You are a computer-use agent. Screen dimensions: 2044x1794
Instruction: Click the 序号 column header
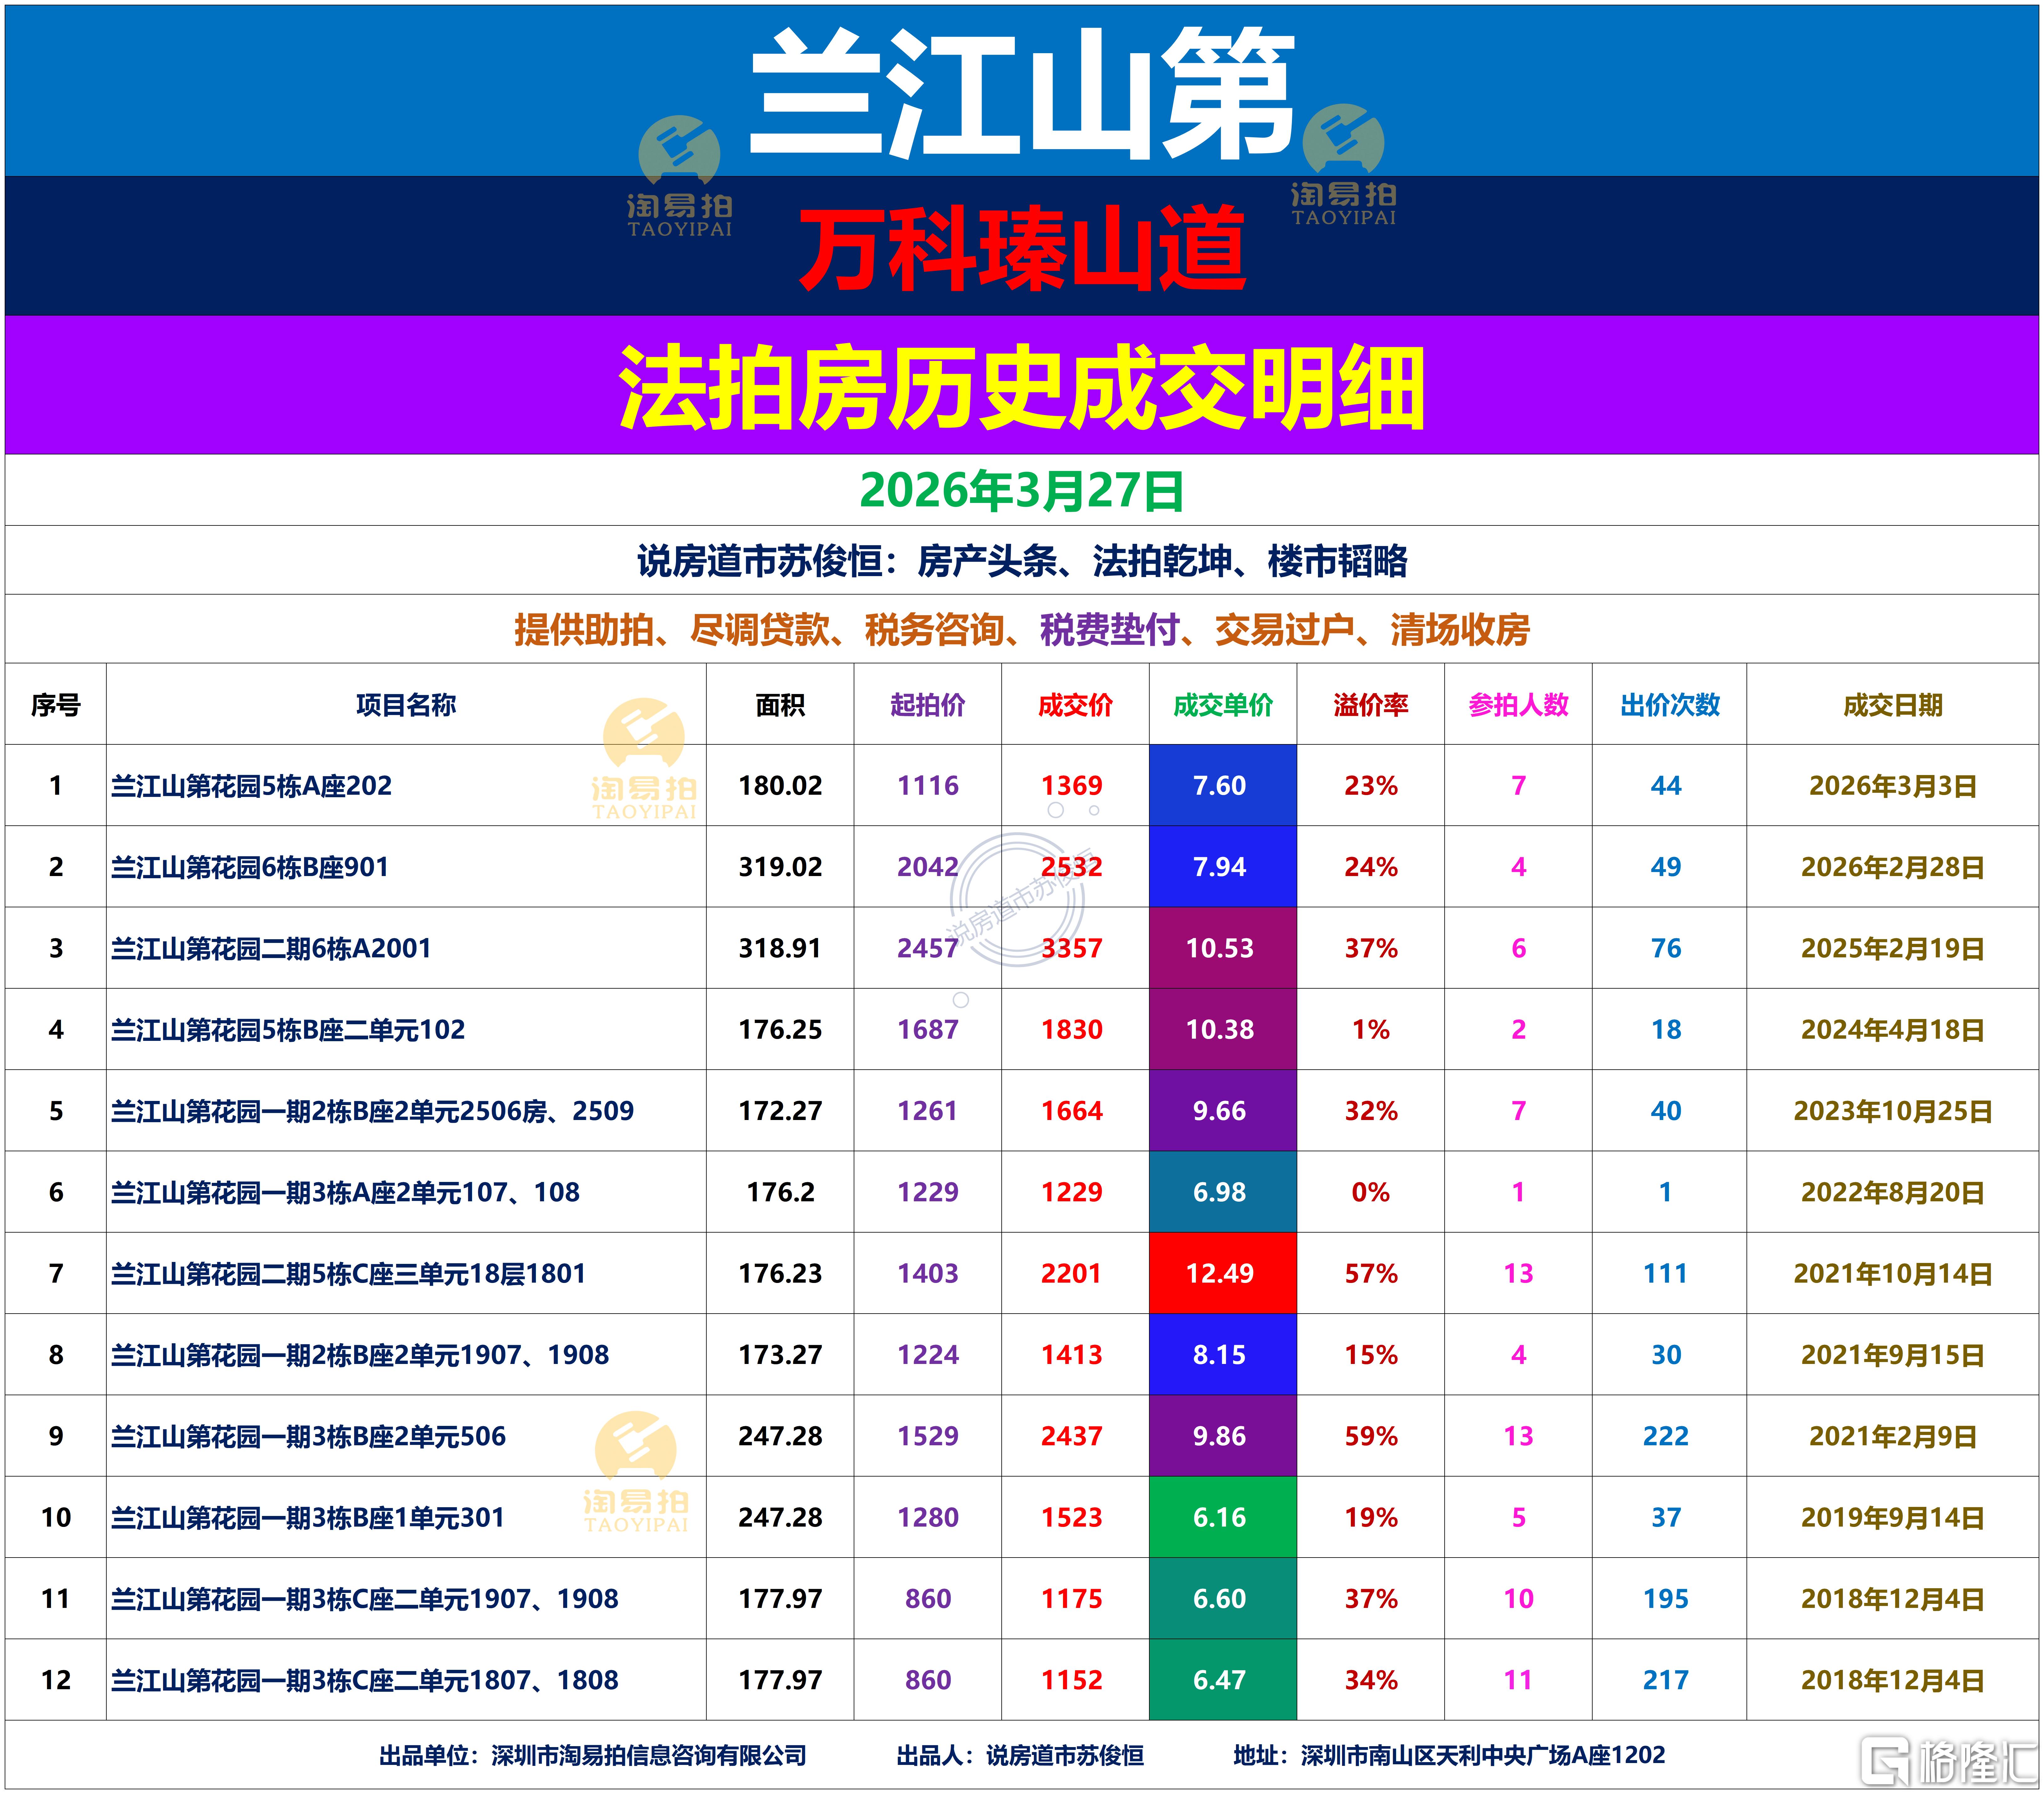point(56,705)
